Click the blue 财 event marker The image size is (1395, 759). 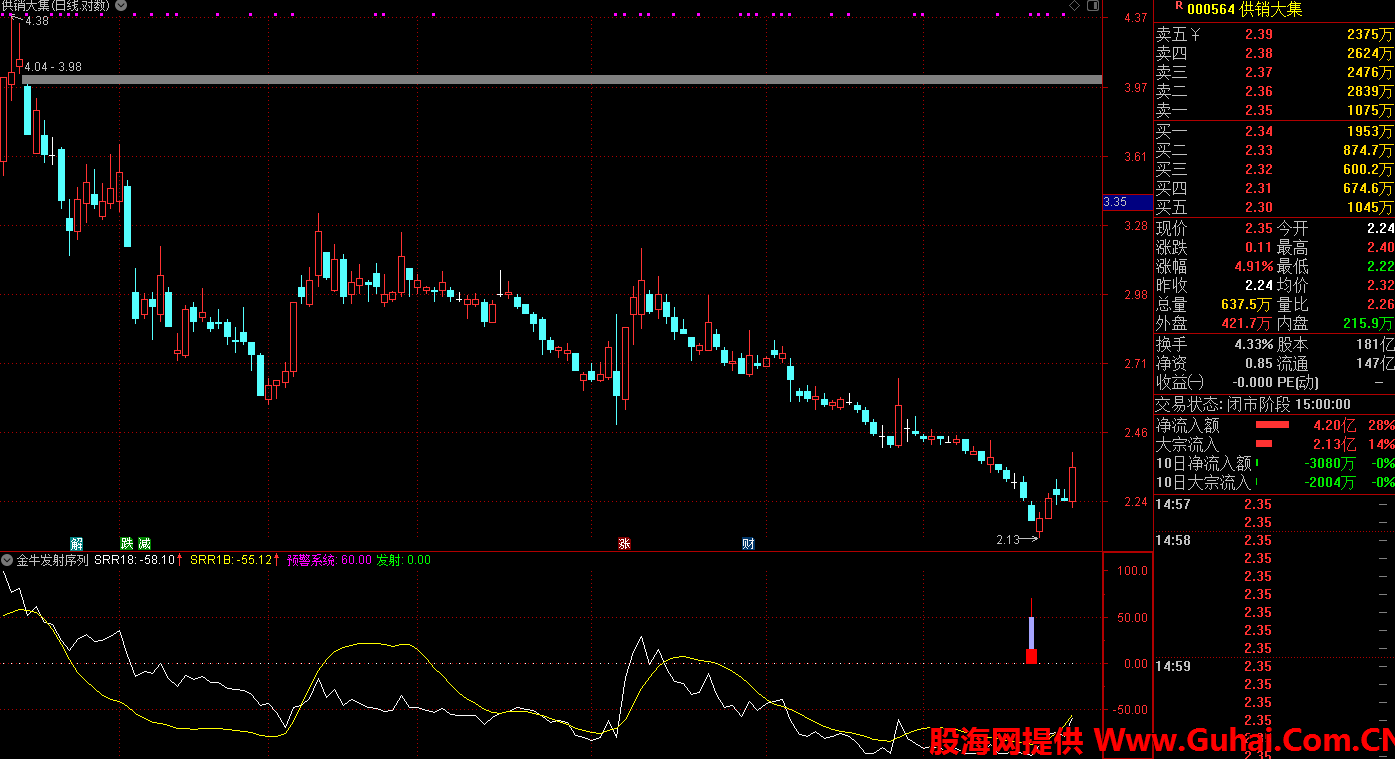(x=748, y=544)
